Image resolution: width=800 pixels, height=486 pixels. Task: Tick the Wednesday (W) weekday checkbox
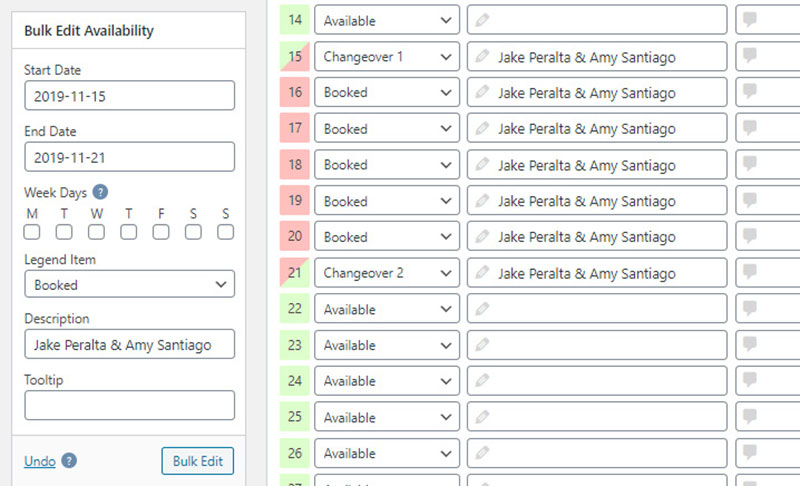tap(96, 232)
